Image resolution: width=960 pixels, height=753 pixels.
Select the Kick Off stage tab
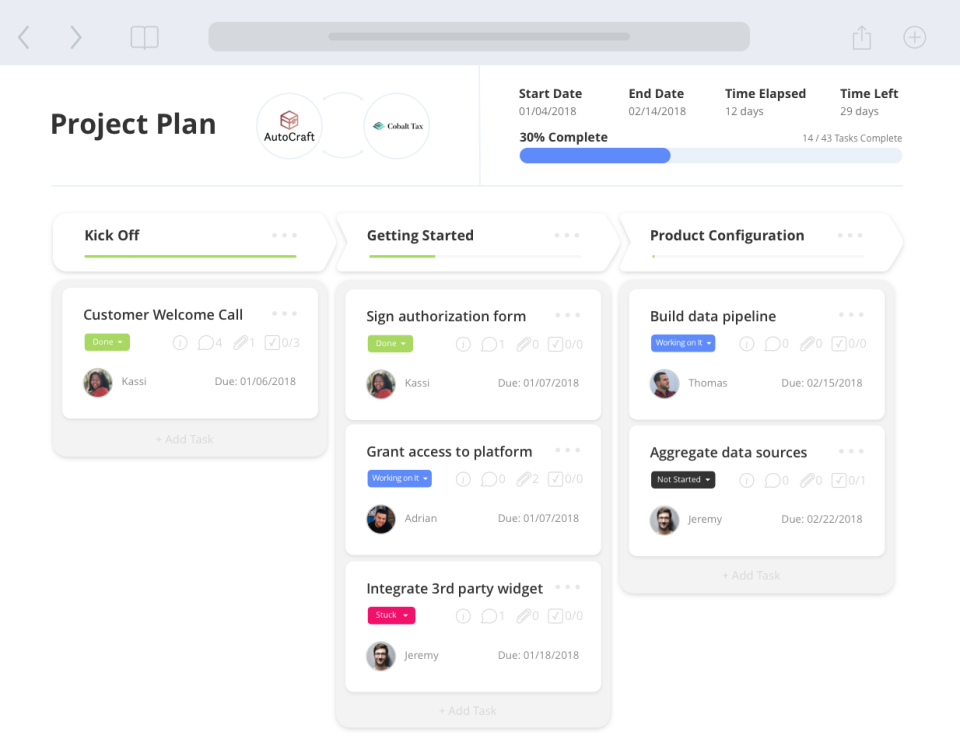[x=194, y=242]
